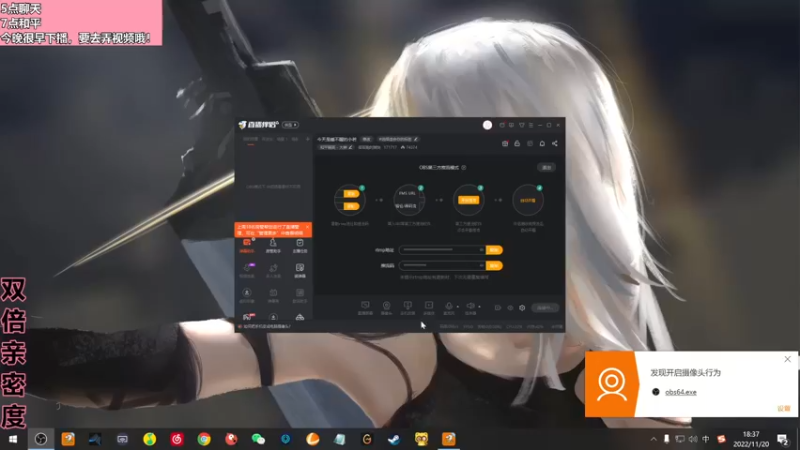Screen dimensions: 800x450
Task: Open the red-badged tool in the grid's bottom row
Action: (247, 317)
